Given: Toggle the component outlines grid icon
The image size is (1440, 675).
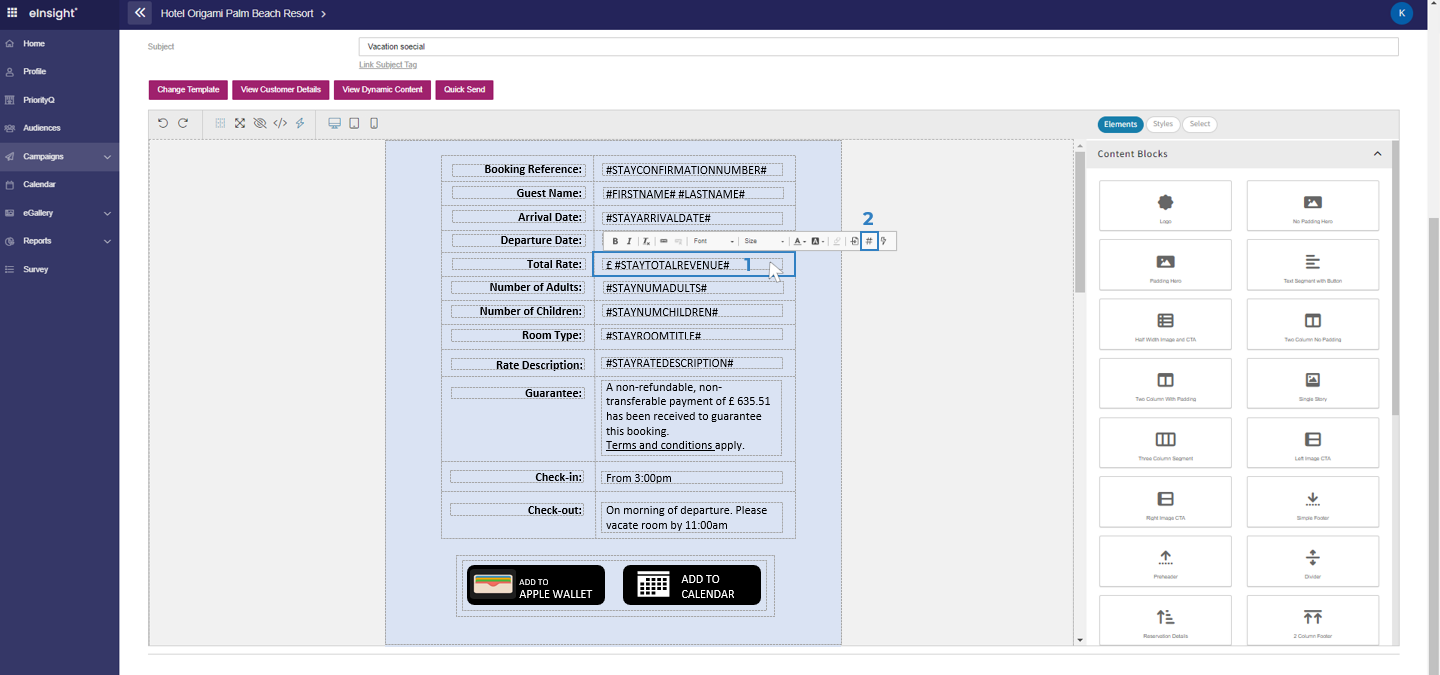Looking at the screenshot, I should 221,123.
